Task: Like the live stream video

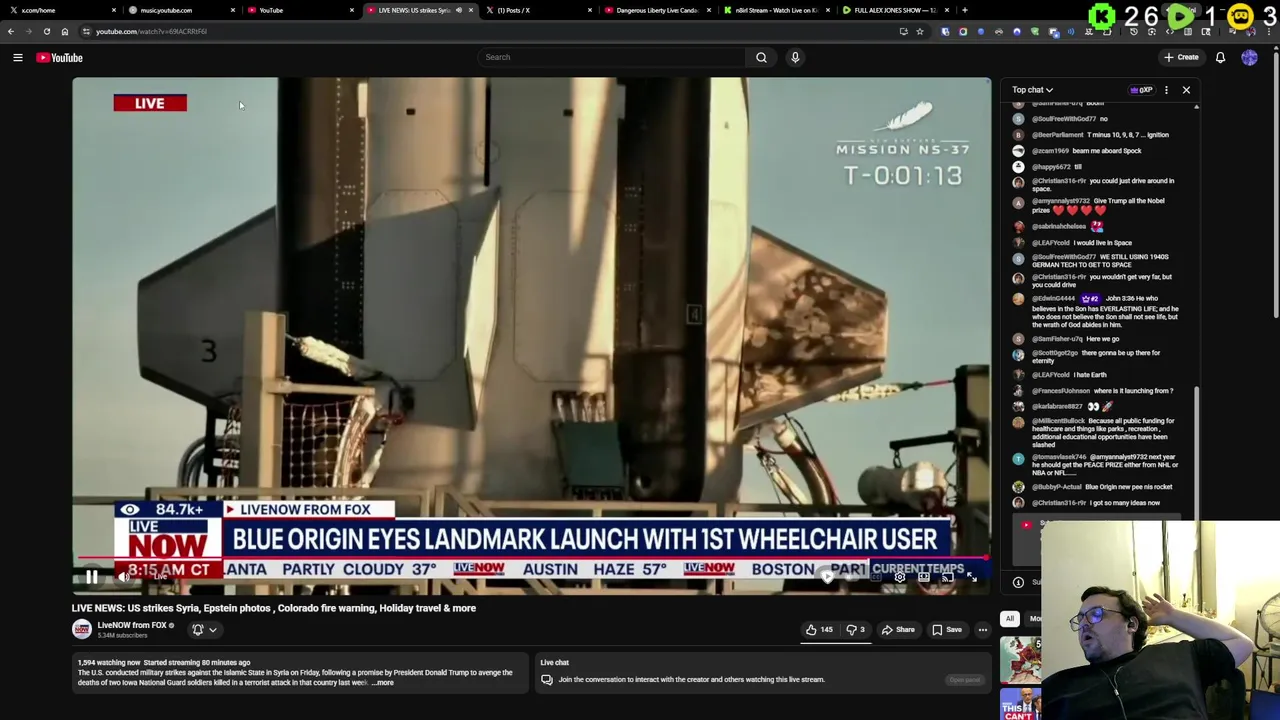Action: coord(819,630)
